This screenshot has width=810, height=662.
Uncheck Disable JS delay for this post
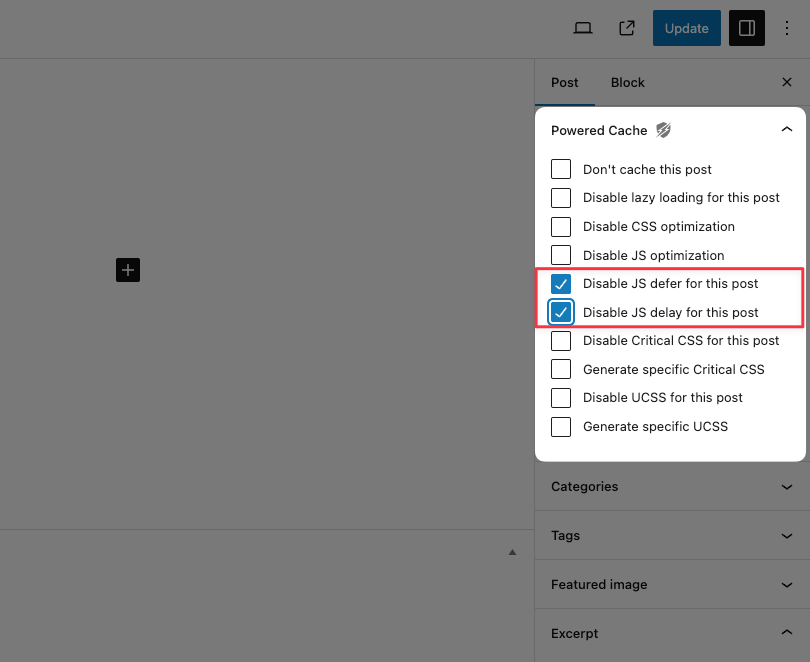[560, 312]
